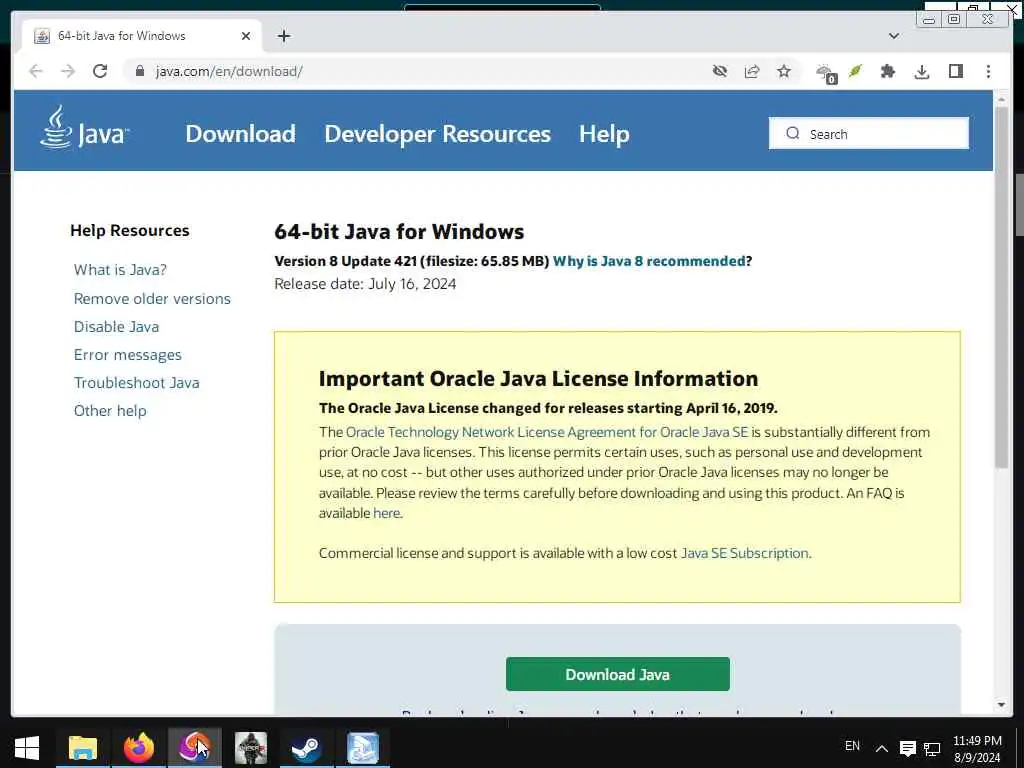The width and height of the screenshot is (1024, 768).
Task: Go to the Java logo home link
Action: [x=84, y=128]
